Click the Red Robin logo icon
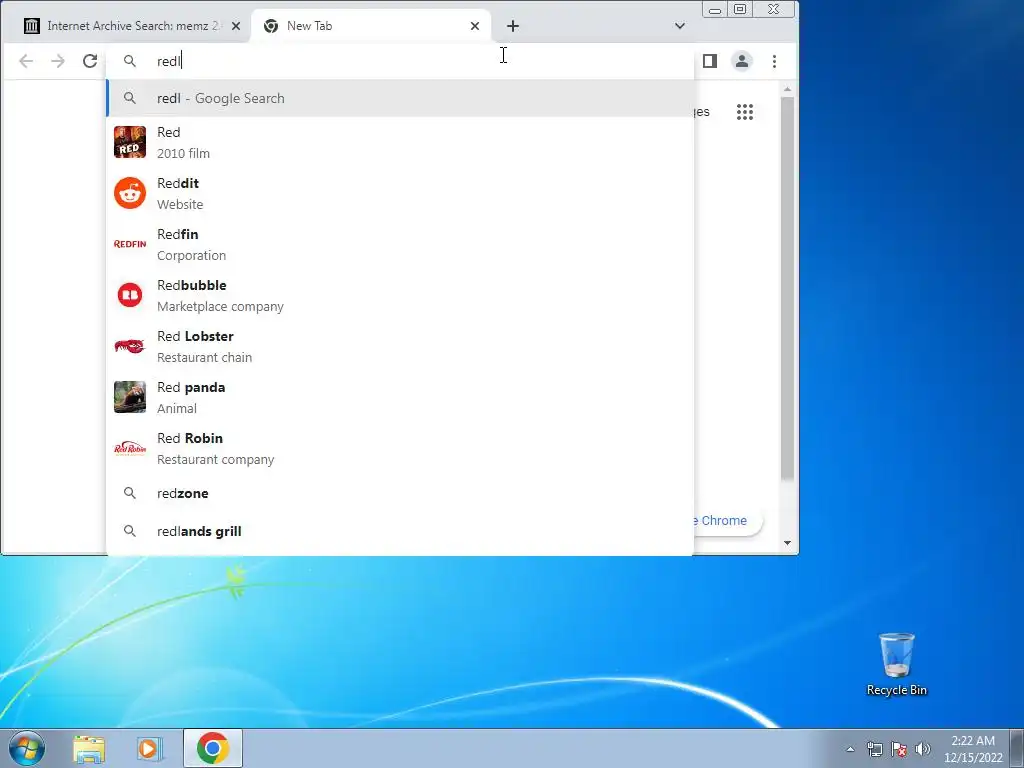Viewport: 1024px width, 768px height. [x=130, y=448]
